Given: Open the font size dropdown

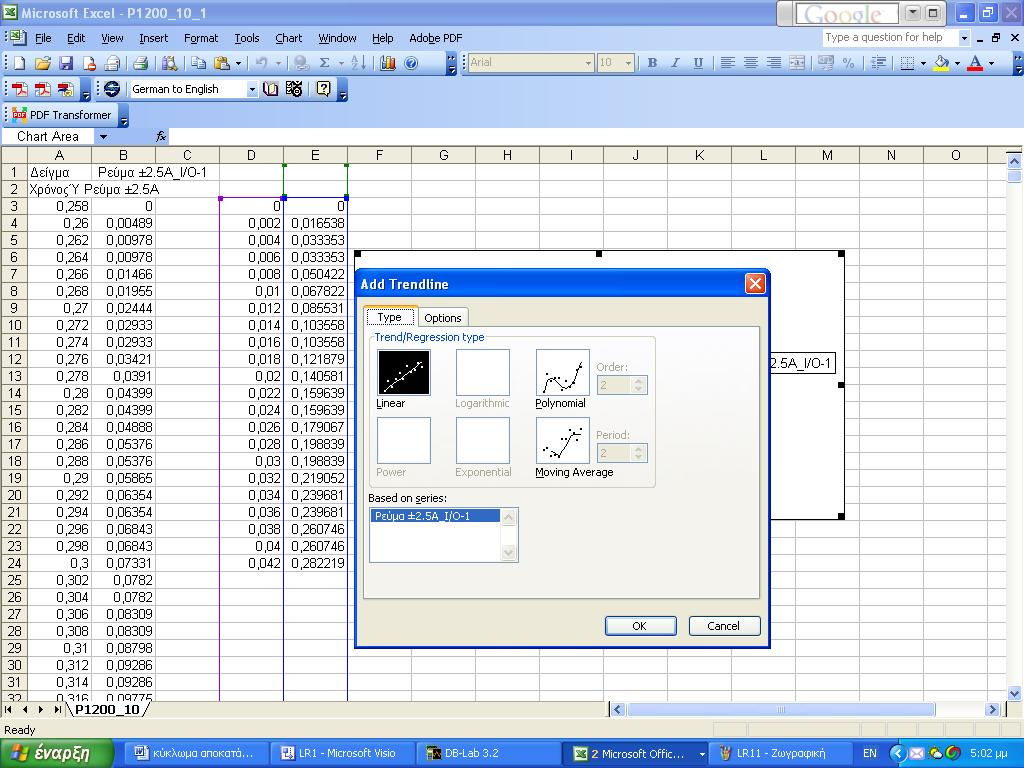Looking at the screenshot, I should (x=628, y=63).
